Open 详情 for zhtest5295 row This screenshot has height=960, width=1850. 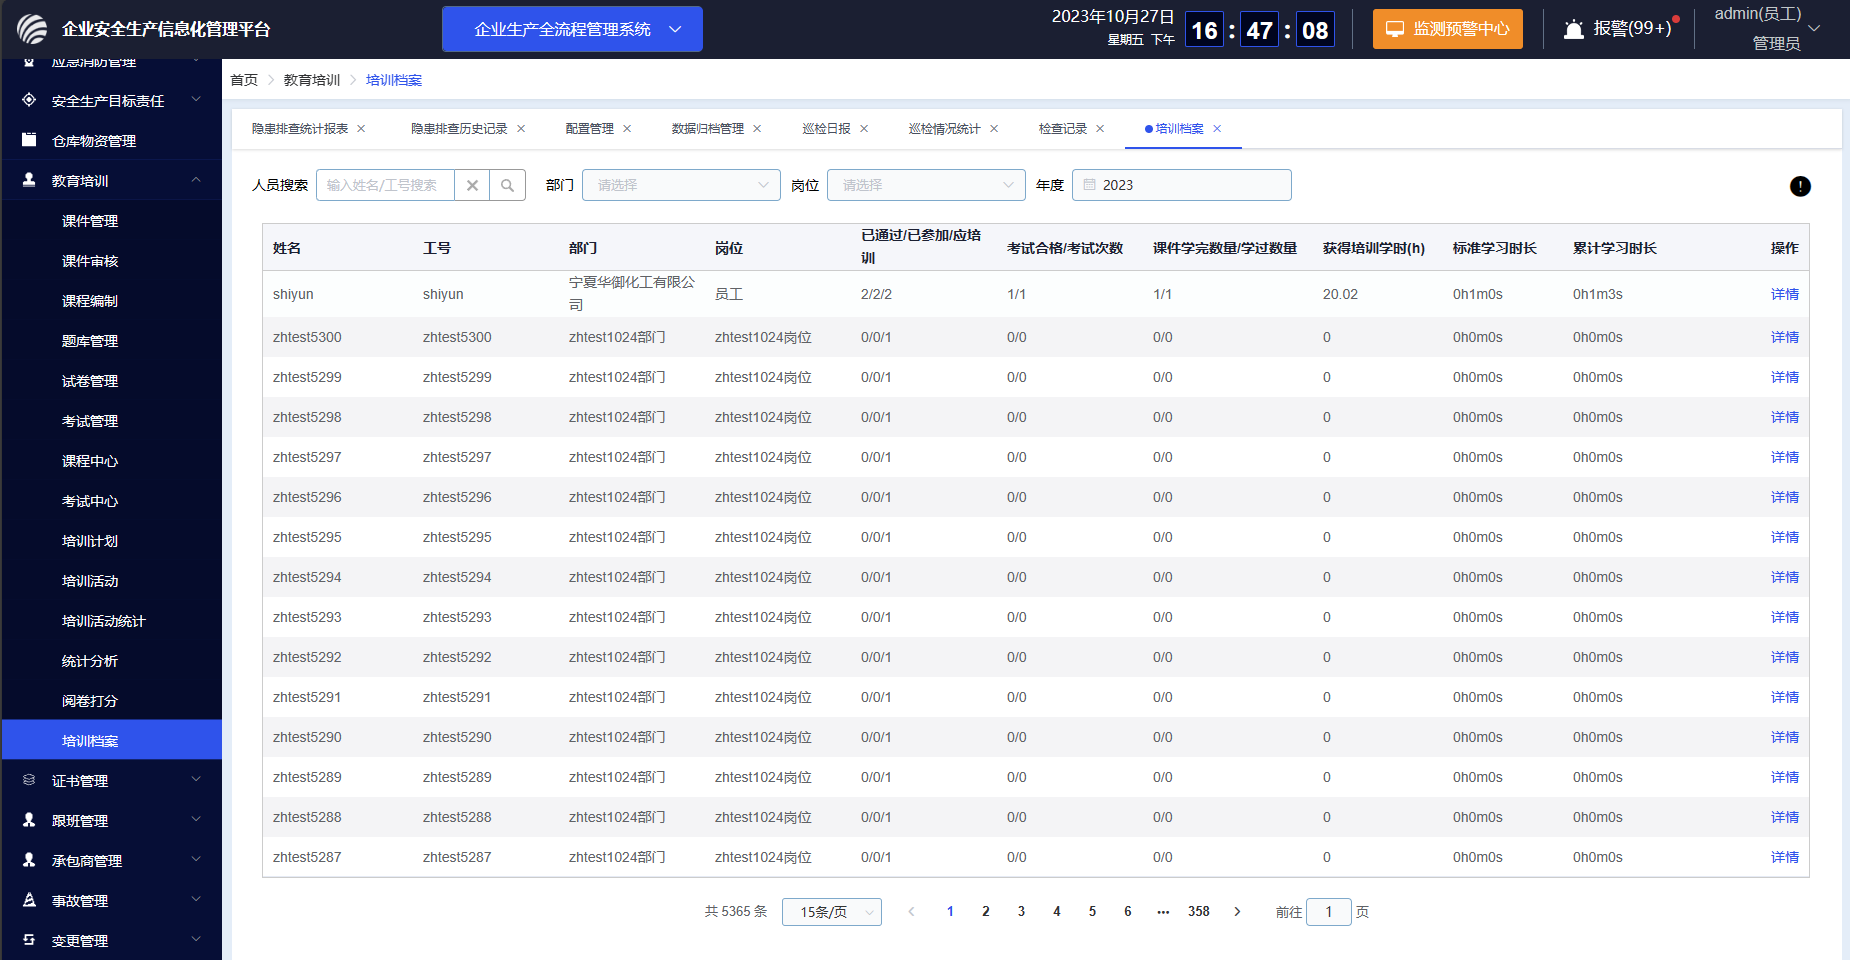click(1784, 537)
